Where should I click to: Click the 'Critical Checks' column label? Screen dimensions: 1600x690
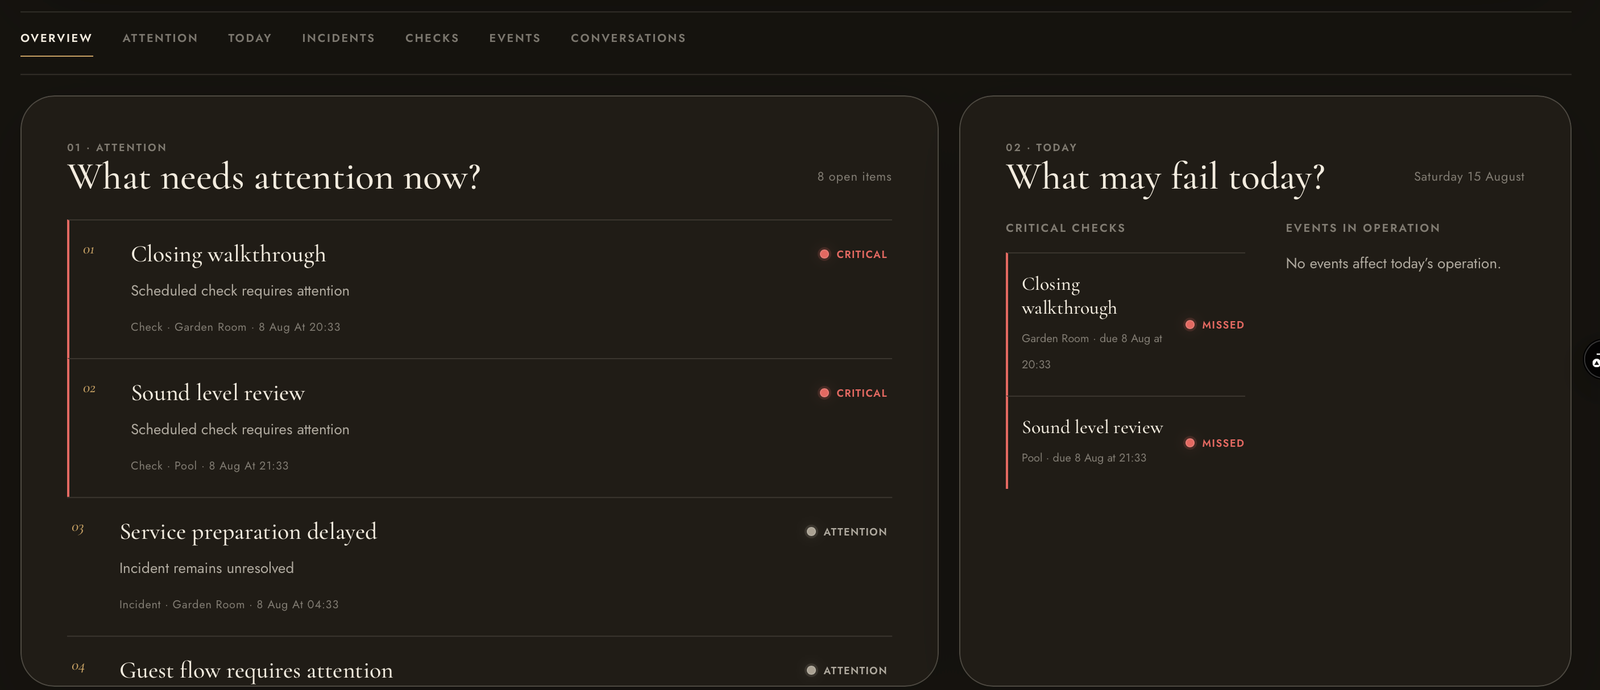1066,228
